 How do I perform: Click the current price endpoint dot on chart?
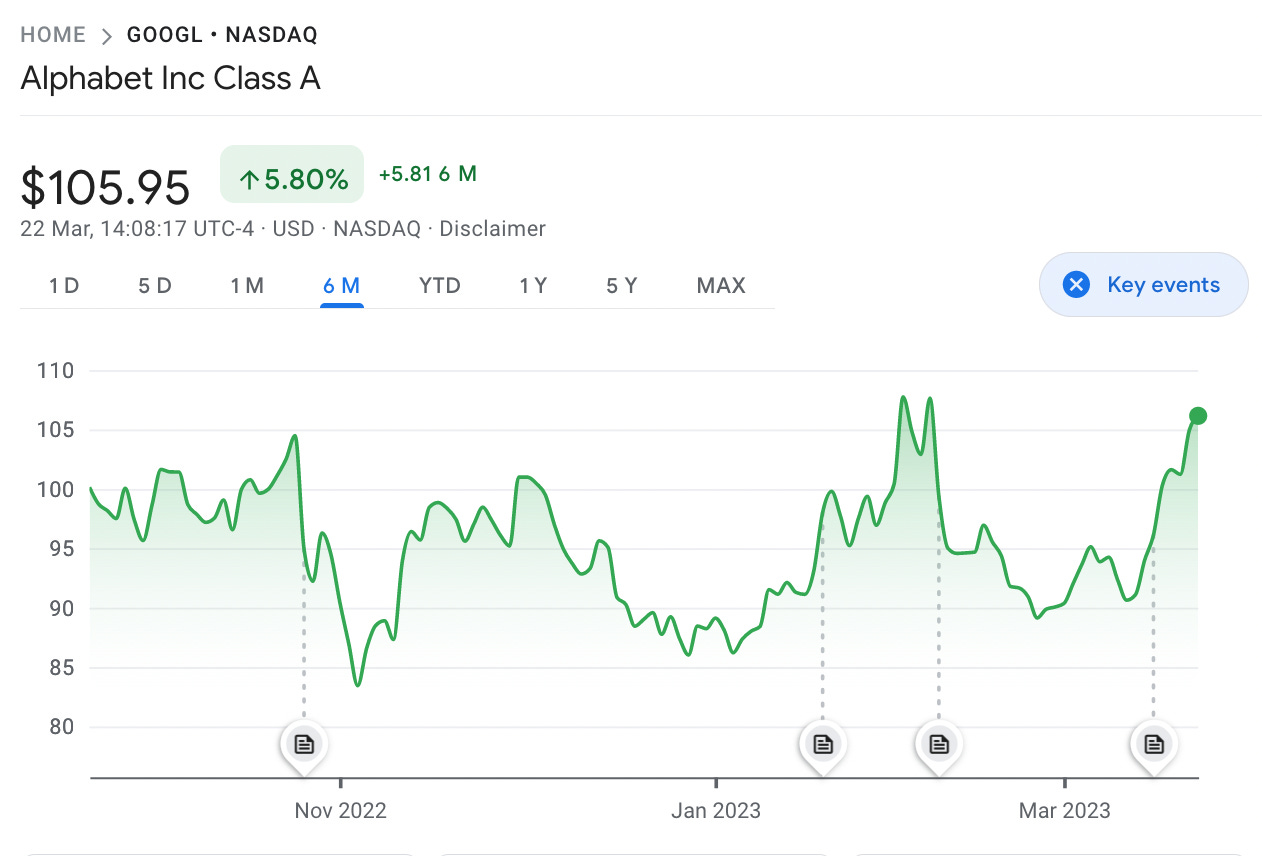(1198, 416)
